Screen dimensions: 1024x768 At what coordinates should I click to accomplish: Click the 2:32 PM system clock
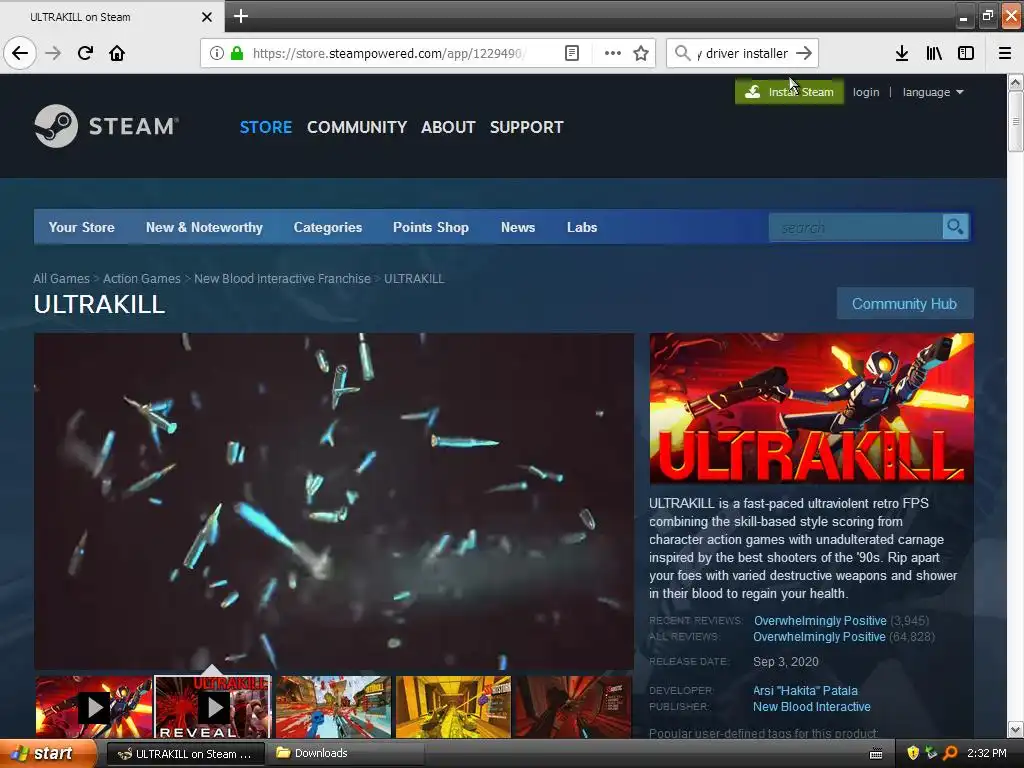[987, 753]
